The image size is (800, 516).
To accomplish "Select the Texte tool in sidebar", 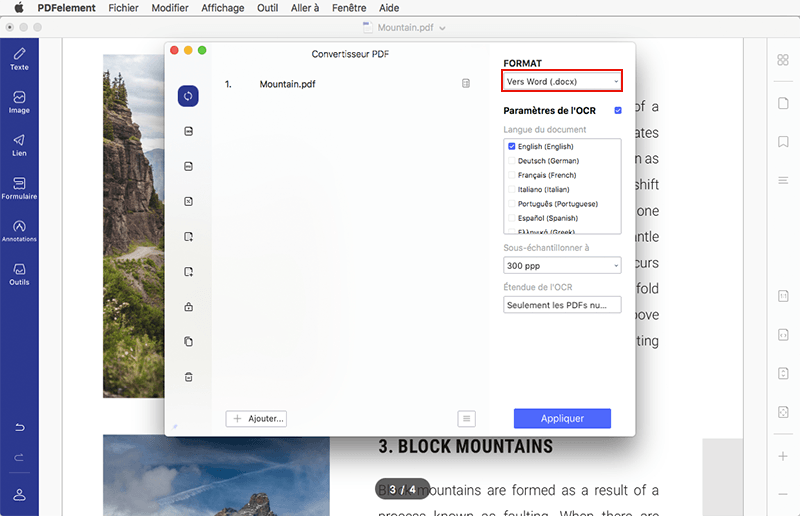I will tap(19, 59).
